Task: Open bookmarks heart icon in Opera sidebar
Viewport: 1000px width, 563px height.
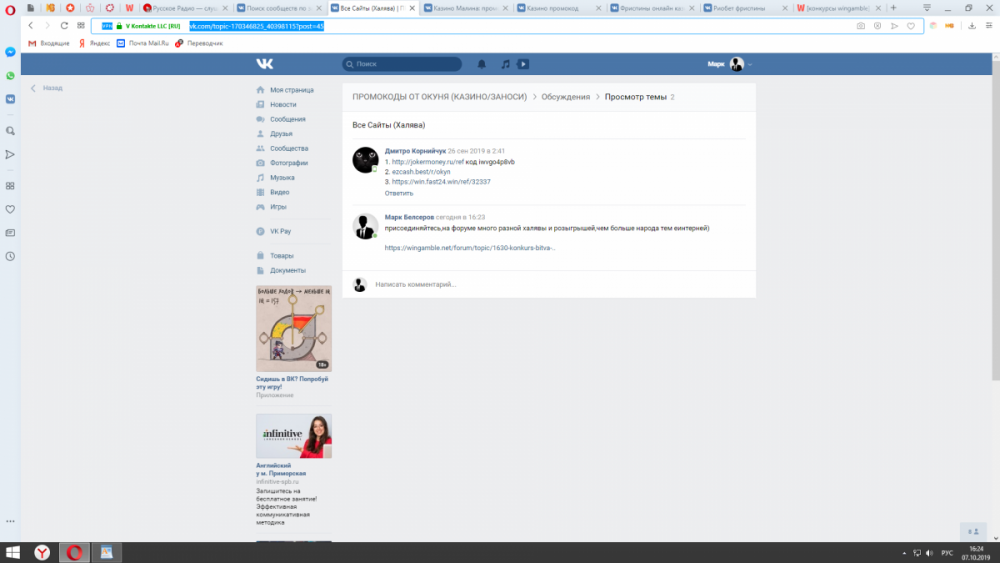Action: tap(10, 209)
